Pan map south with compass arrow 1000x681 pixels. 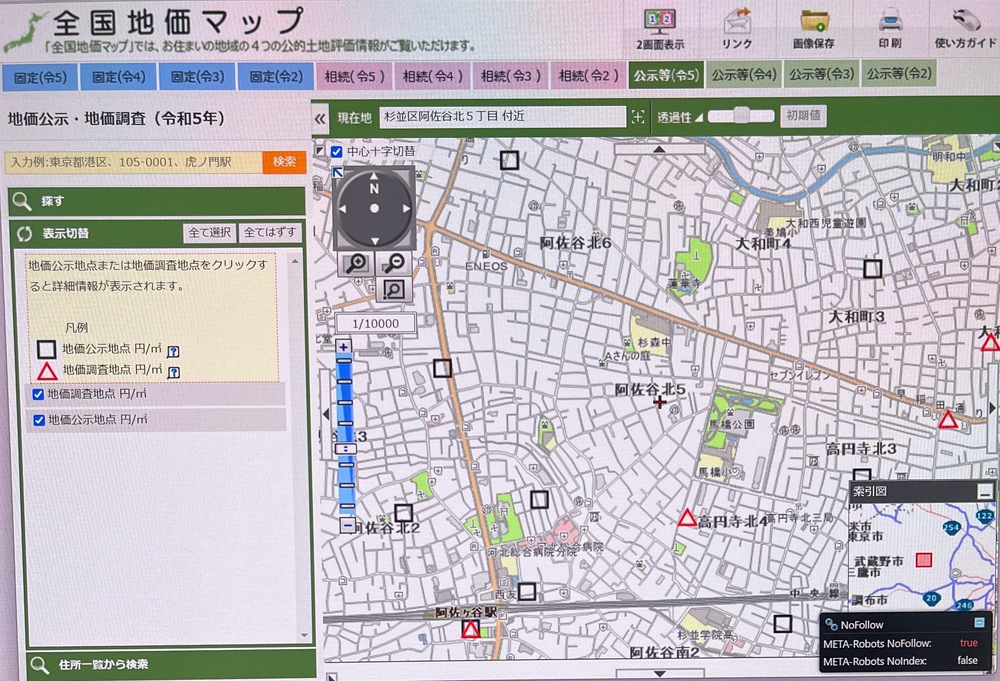[x=374, y=240]
